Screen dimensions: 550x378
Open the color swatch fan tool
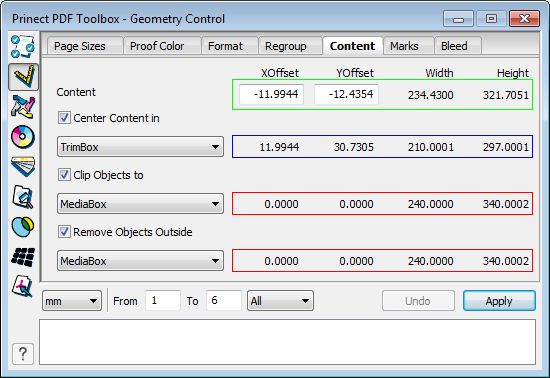point(23,166)
